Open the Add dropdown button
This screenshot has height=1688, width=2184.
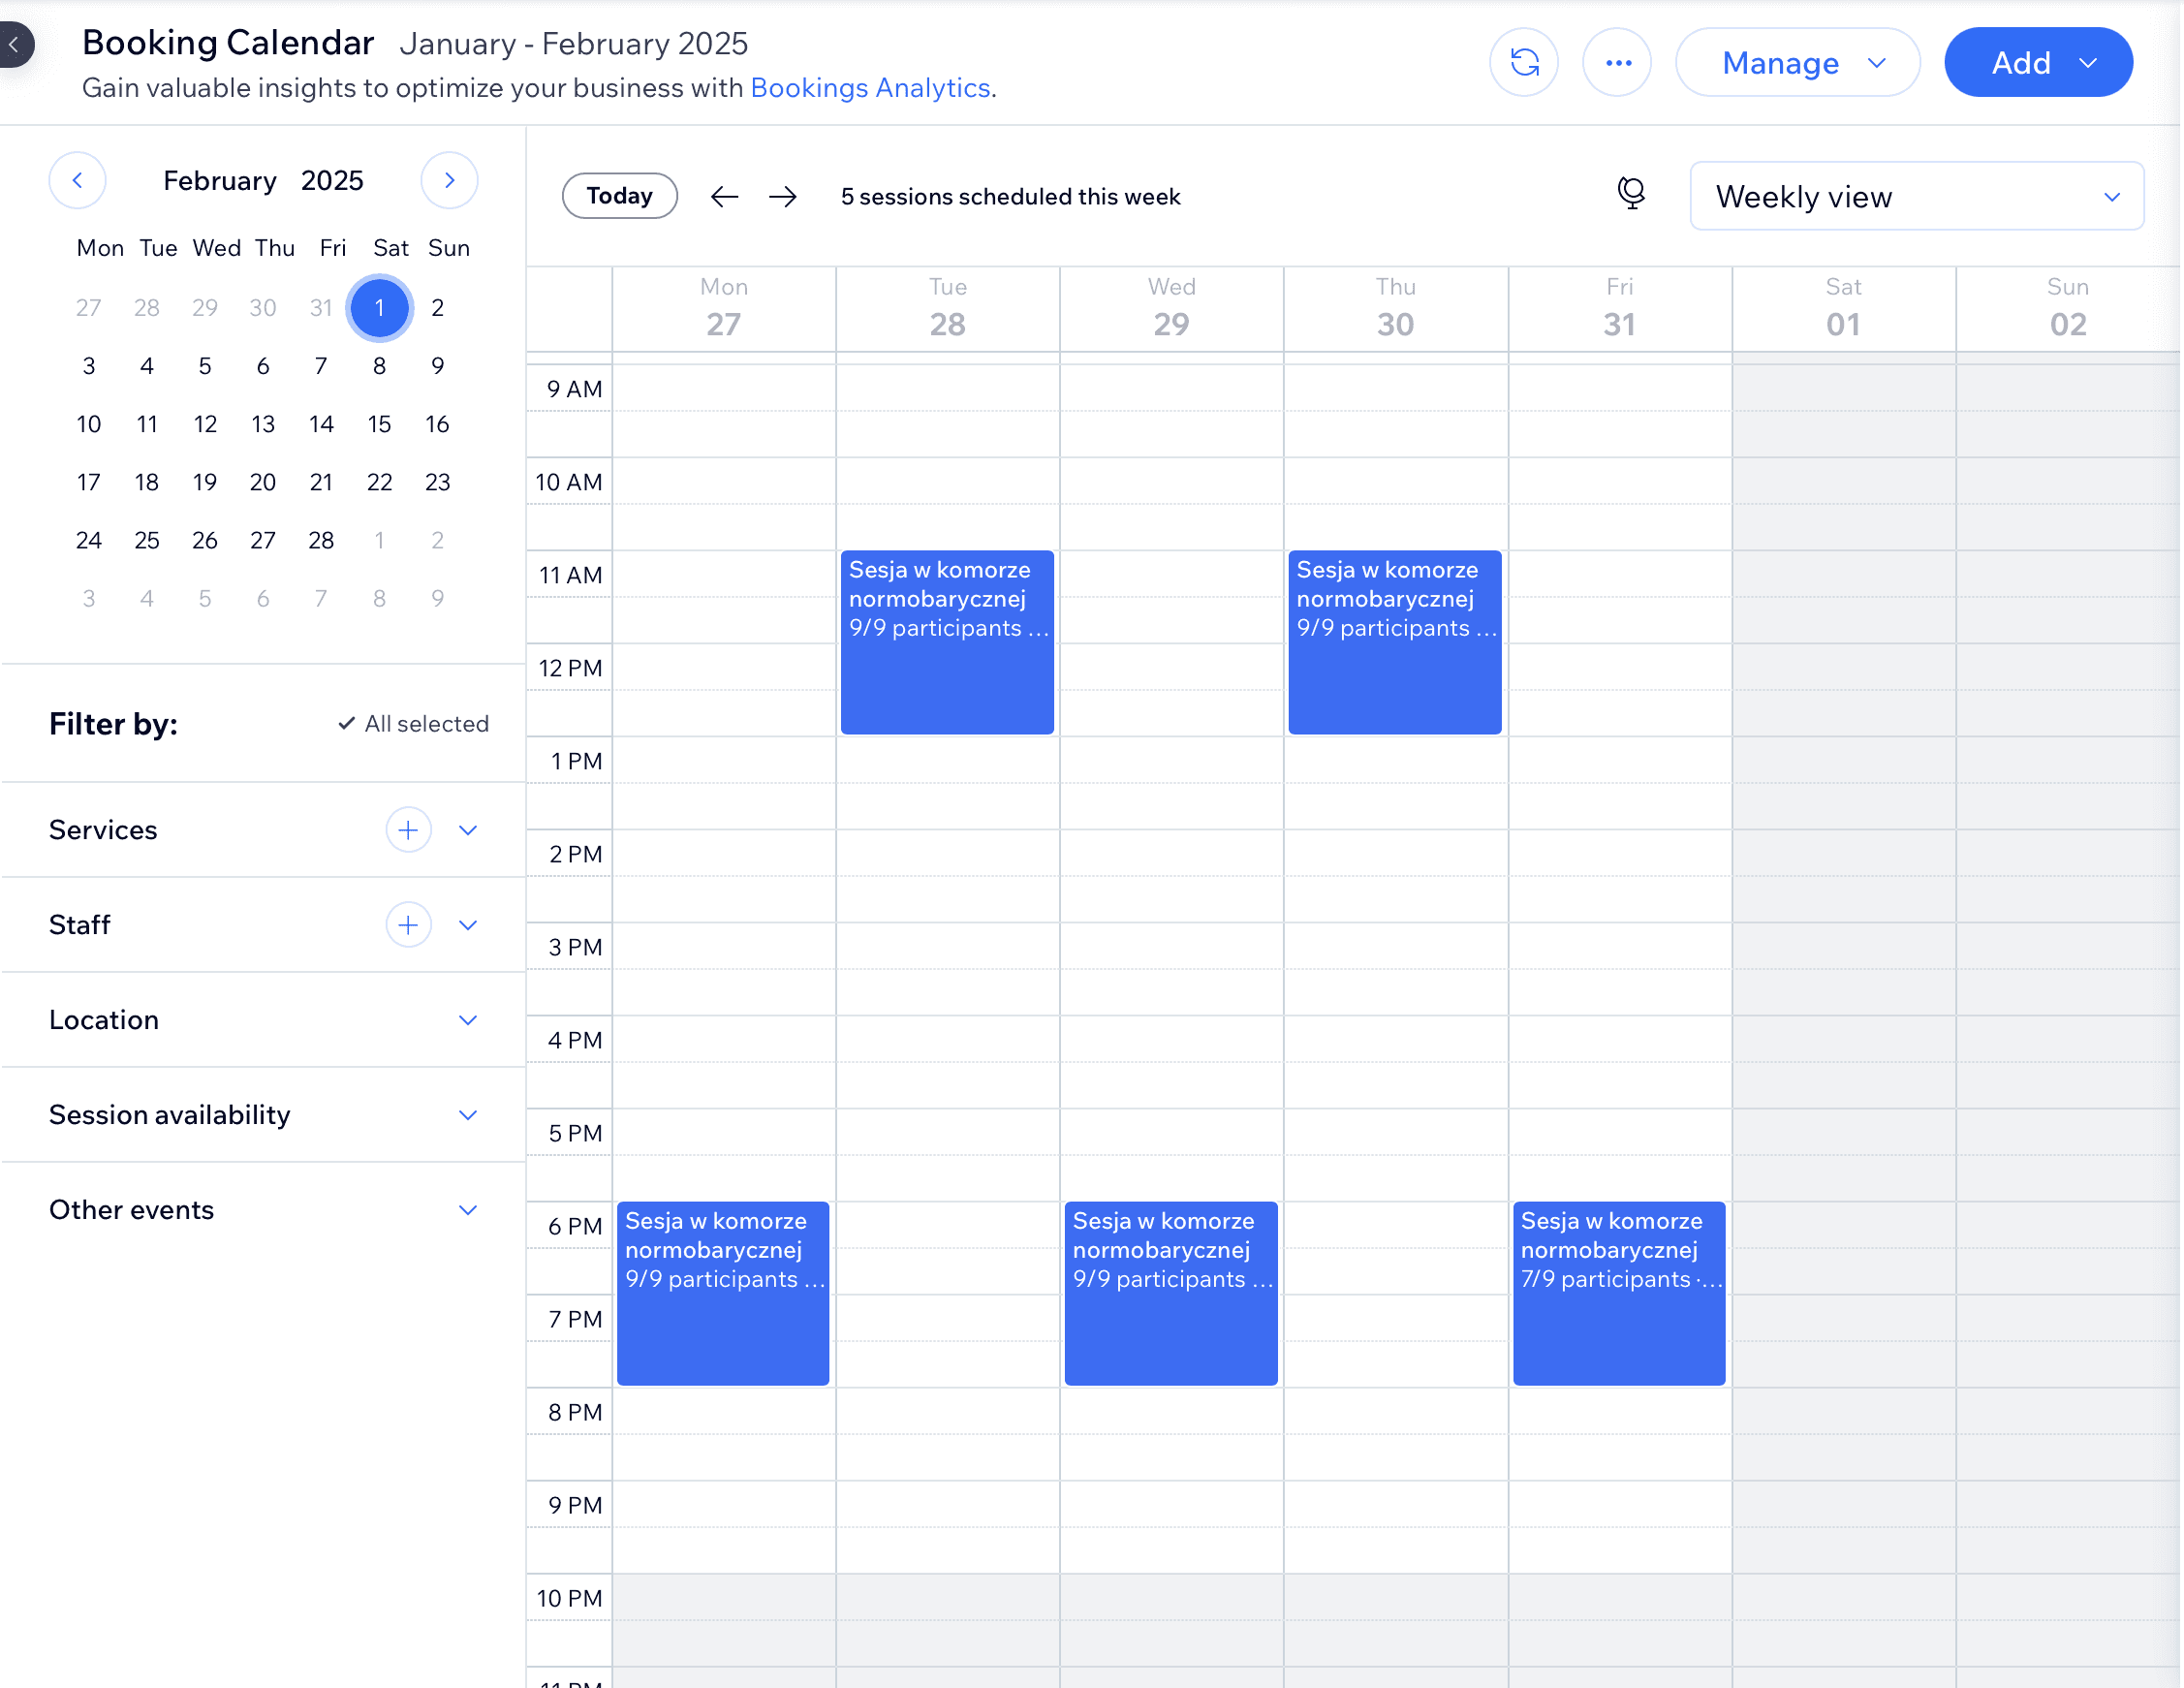pyautogui.click(x=2037, y=63)
